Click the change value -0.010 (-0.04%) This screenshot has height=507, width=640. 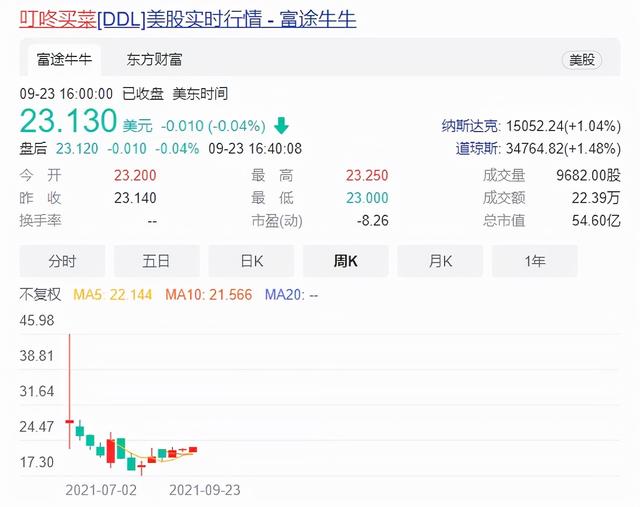point(213,126)
